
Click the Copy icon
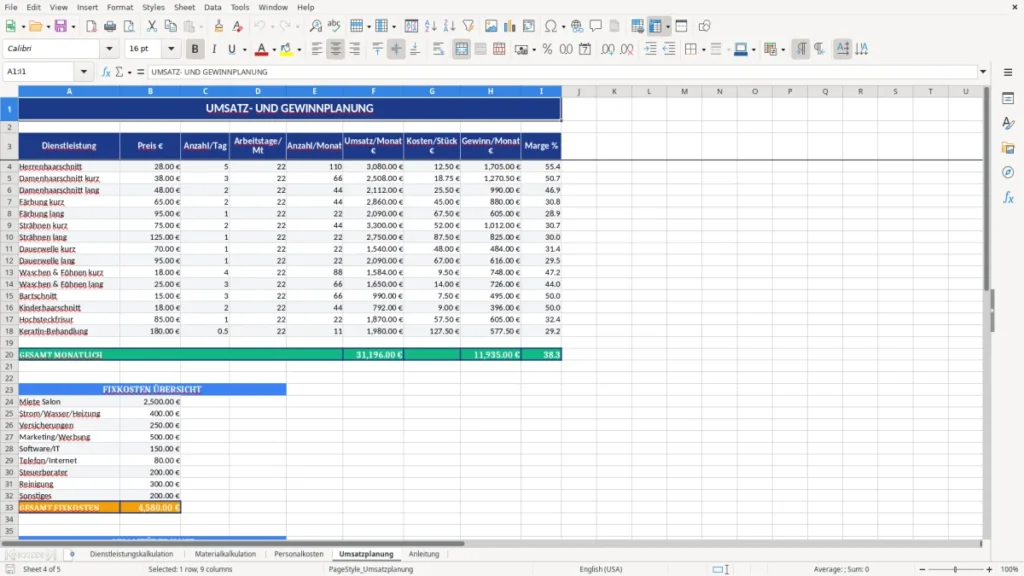pyautogui.click(x=170, y=26)
